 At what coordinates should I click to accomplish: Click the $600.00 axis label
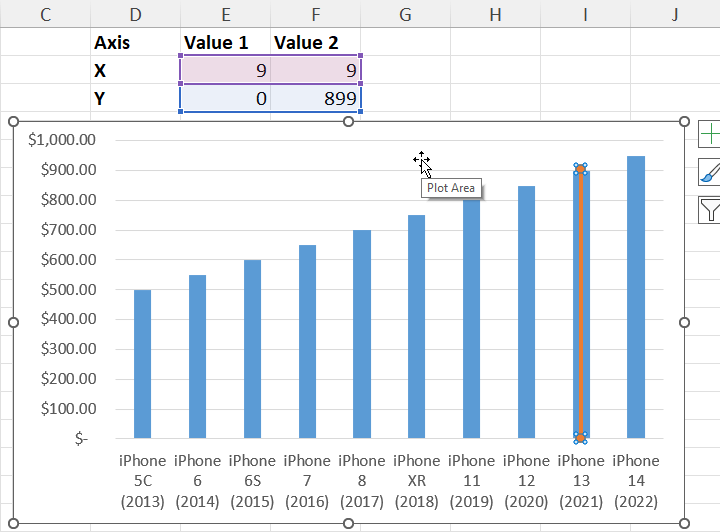(68, 259)
